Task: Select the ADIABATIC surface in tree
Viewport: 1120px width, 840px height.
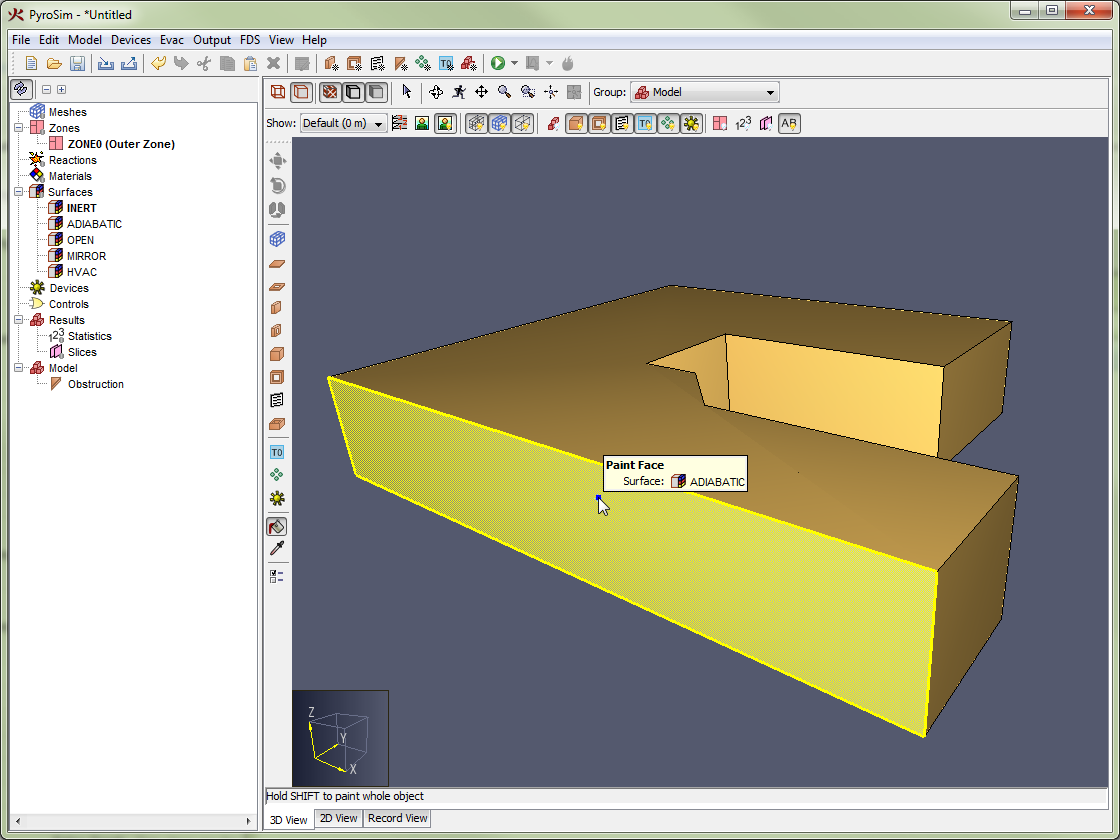Action: (94, 224)
